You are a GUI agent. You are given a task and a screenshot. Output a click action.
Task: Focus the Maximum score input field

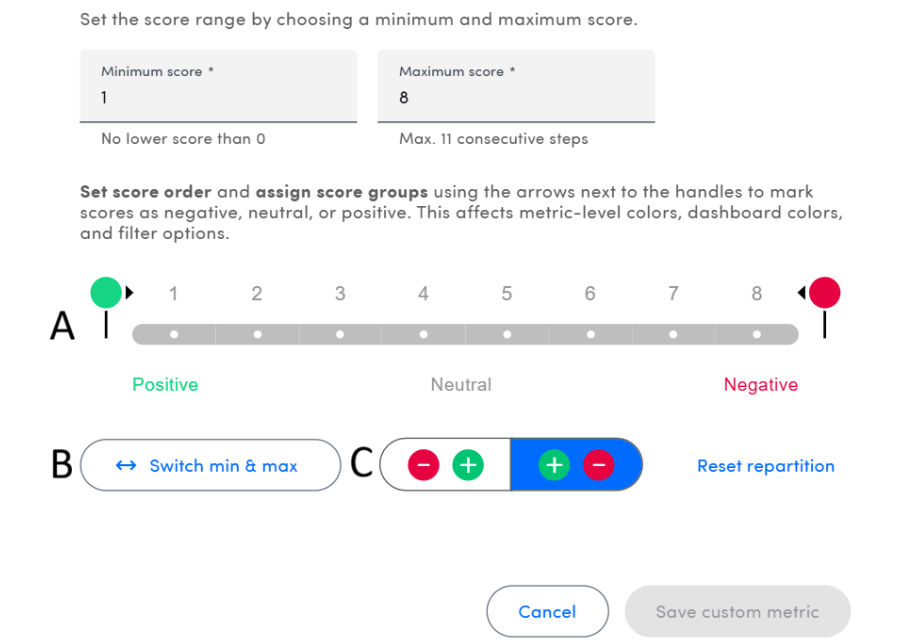[x=516, y=98]
